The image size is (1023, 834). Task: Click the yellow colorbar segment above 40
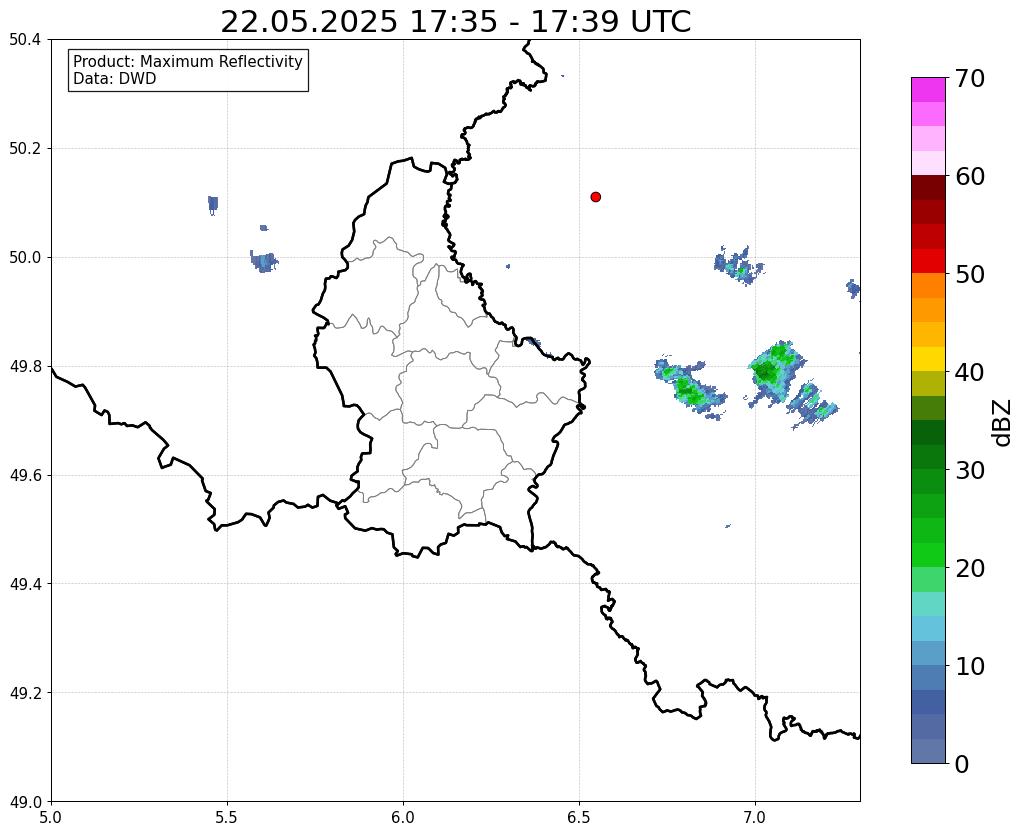click(928, 360)
